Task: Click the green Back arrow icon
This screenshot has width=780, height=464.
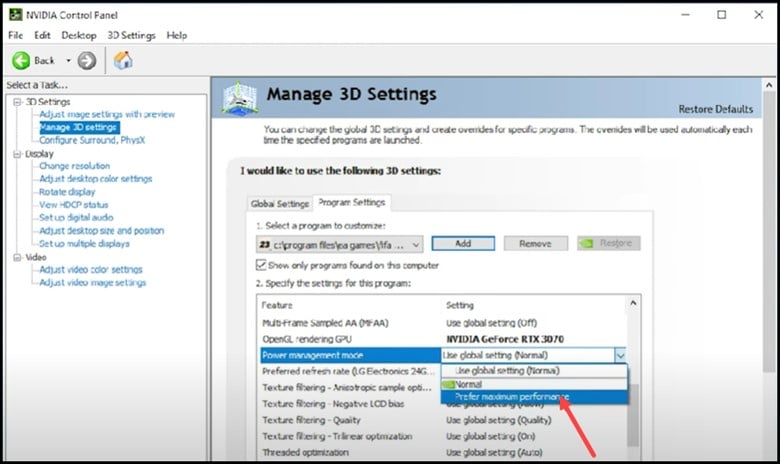Action: click(20, 61)
